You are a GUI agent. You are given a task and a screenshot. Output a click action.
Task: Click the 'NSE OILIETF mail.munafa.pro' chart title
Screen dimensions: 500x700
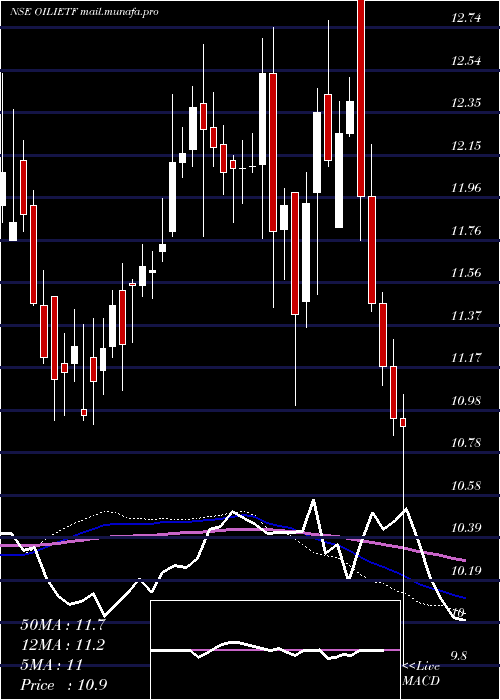click(84, 12)
